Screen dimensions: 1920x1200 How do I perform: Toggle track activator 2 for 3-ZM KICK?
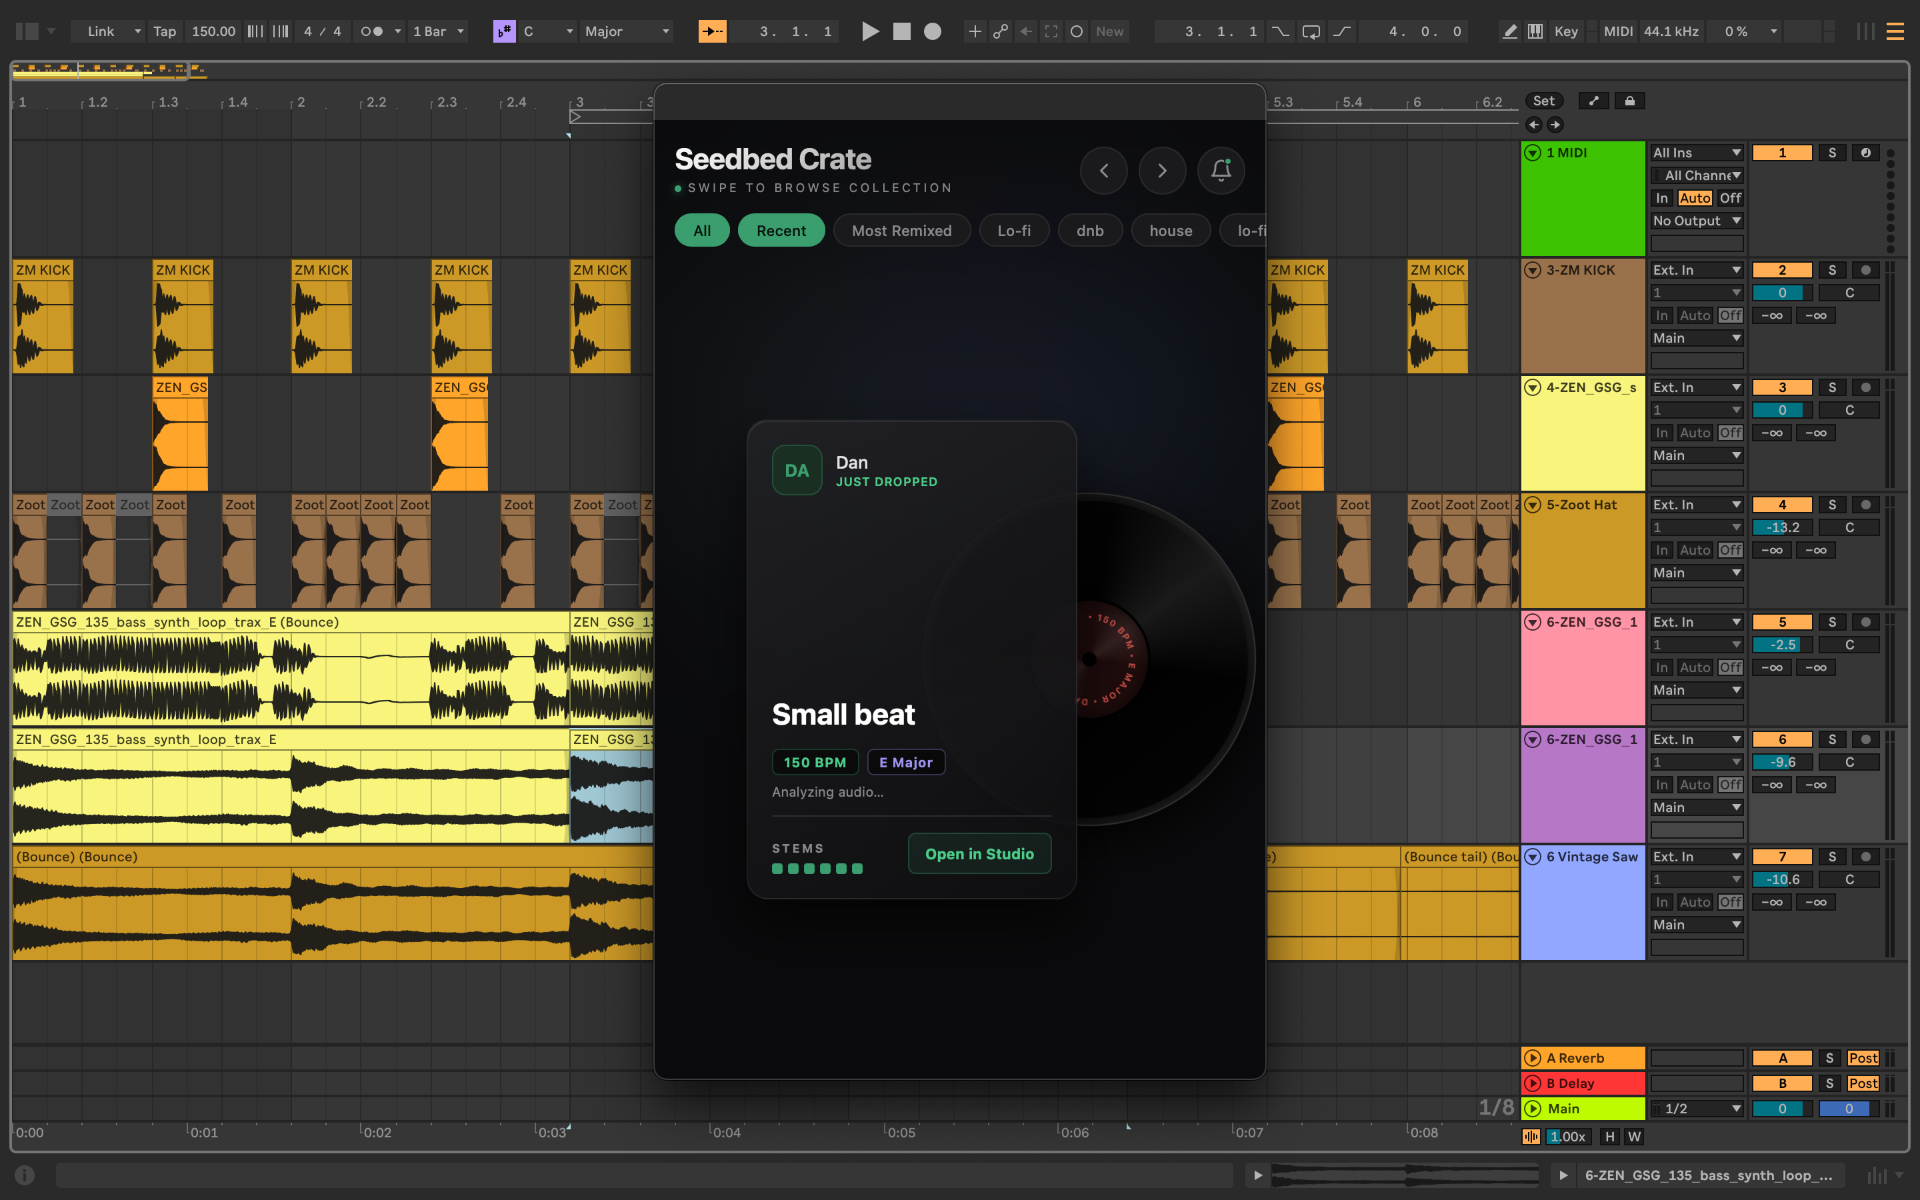[x=1782, y=270]
